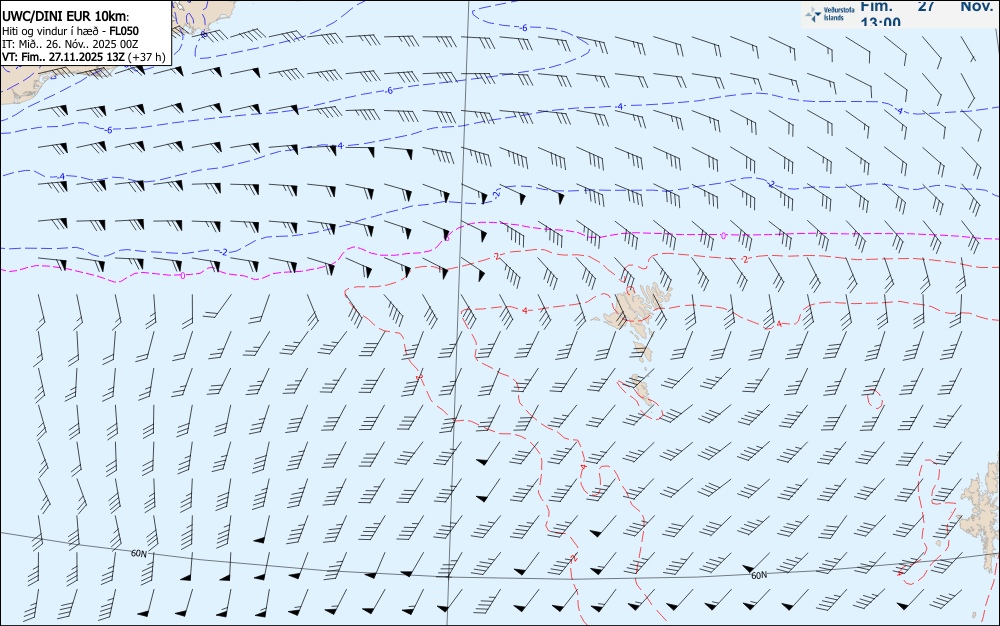1000x626 pixels.
Task: Click the '60N' label near the right side
Action: (759, 575)
